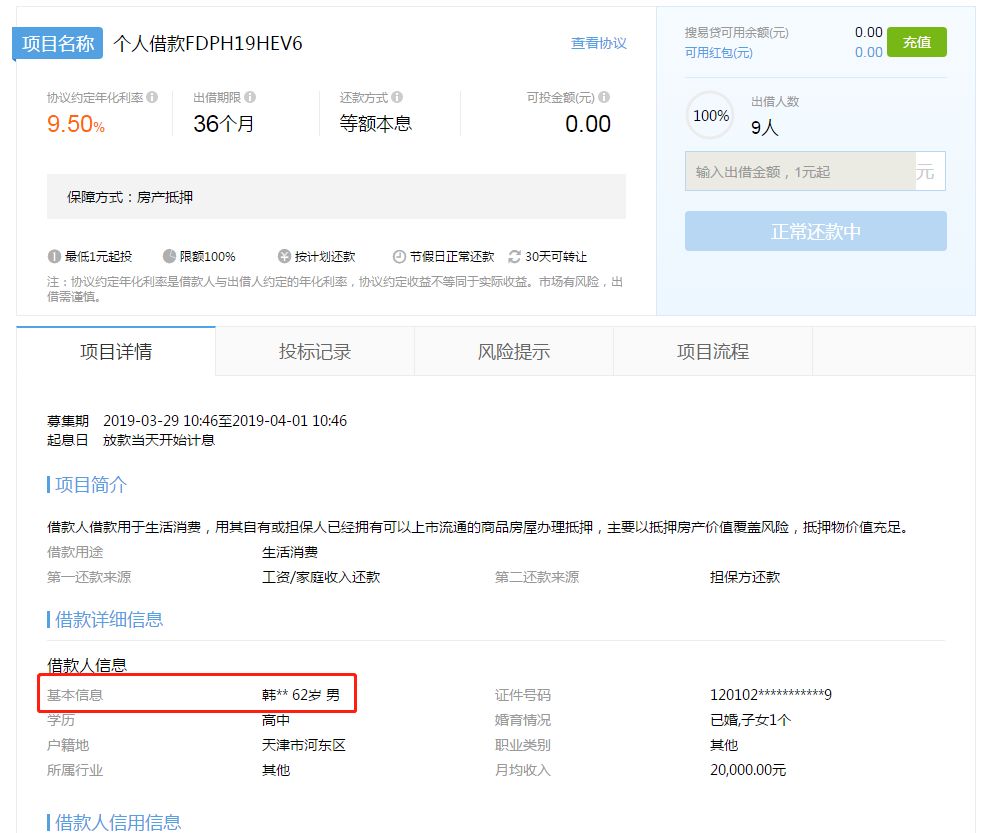Click the 限额100% pie icon
The image size is (981, 833).
170,257
